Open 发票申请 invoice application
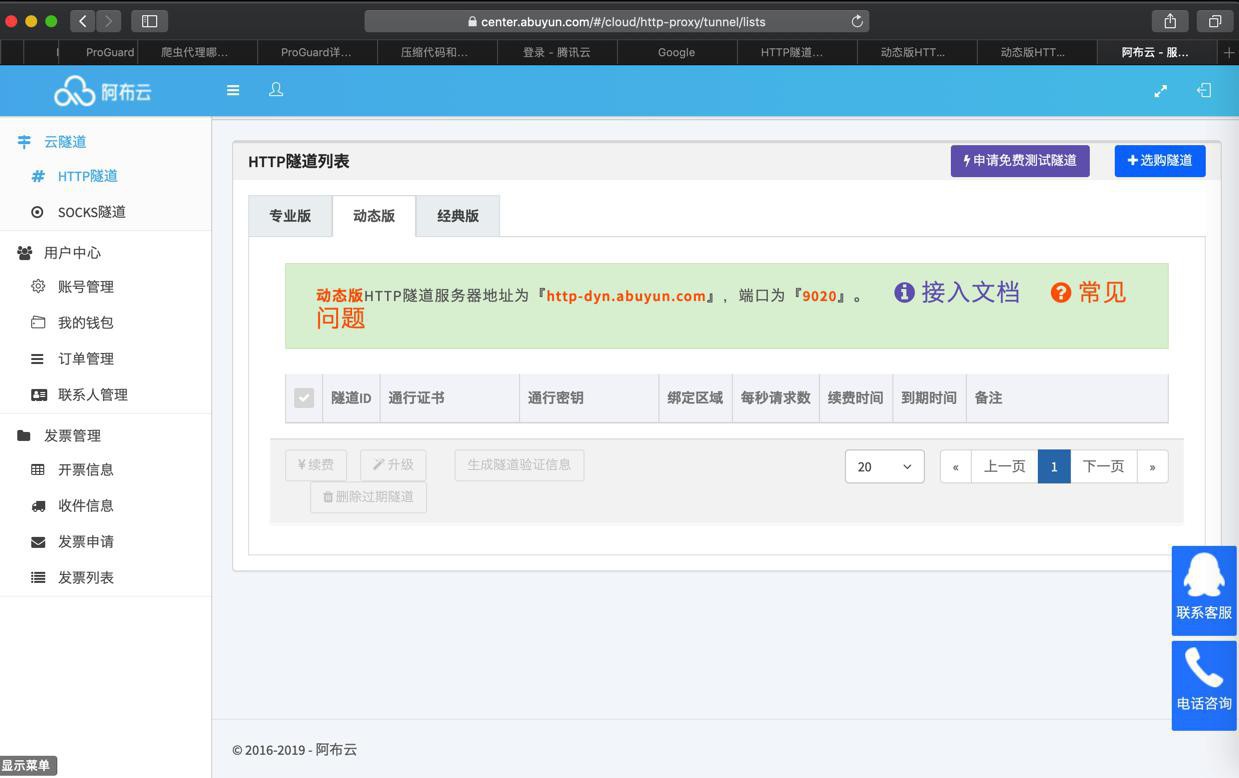1239x778 pixels. coord(86,542)
